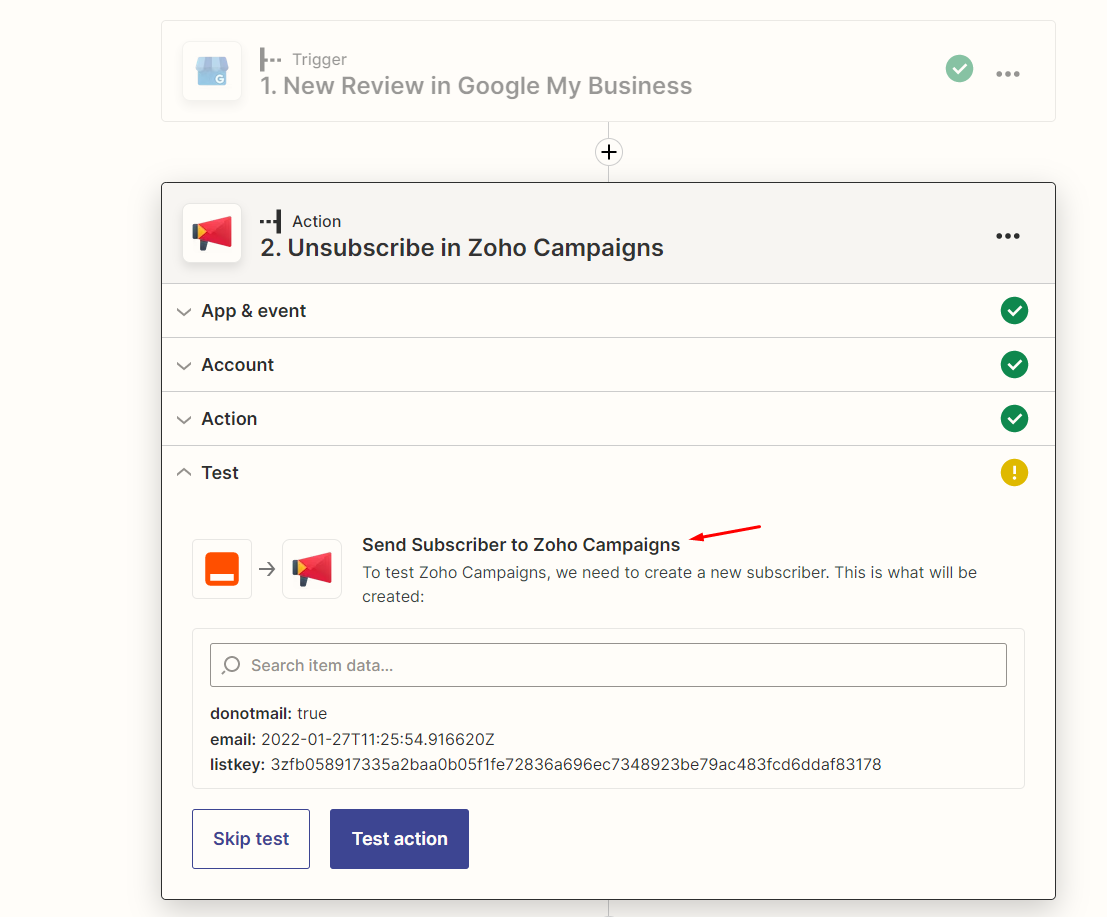1107x917 pixels.
Task: Click the Test action button
Action: pyautogui.click(x=399, y=839)
